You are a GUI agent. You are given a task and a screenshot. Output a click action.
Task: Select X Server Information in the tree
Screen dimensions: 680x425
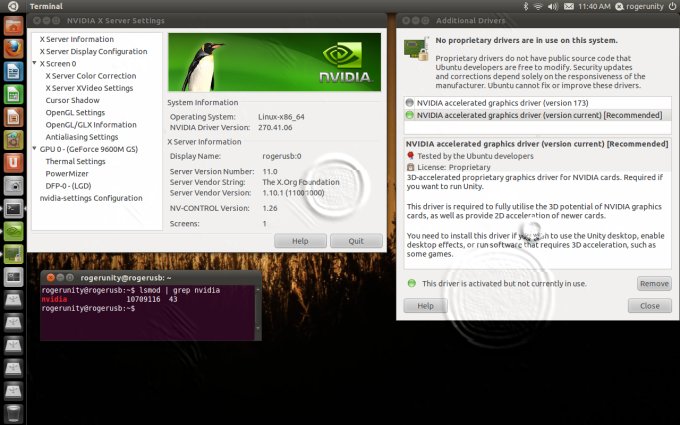(76, 39)
